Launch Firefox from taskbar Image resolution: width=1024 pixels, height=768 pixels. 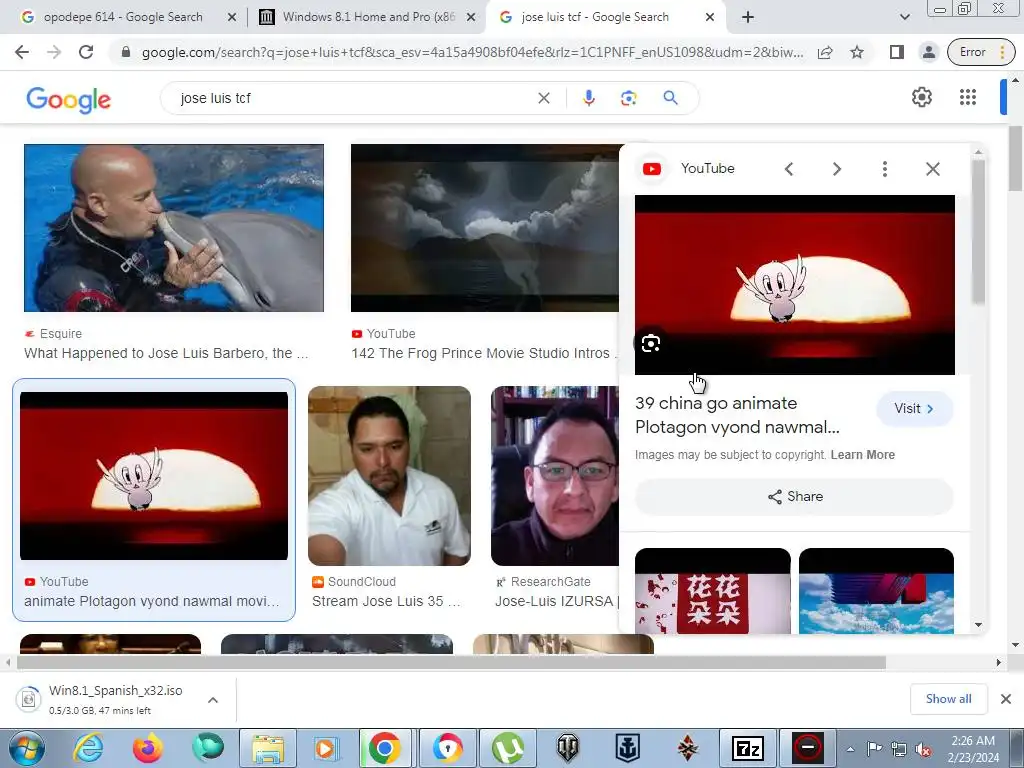pyautogui.click(x=148, y=748)
